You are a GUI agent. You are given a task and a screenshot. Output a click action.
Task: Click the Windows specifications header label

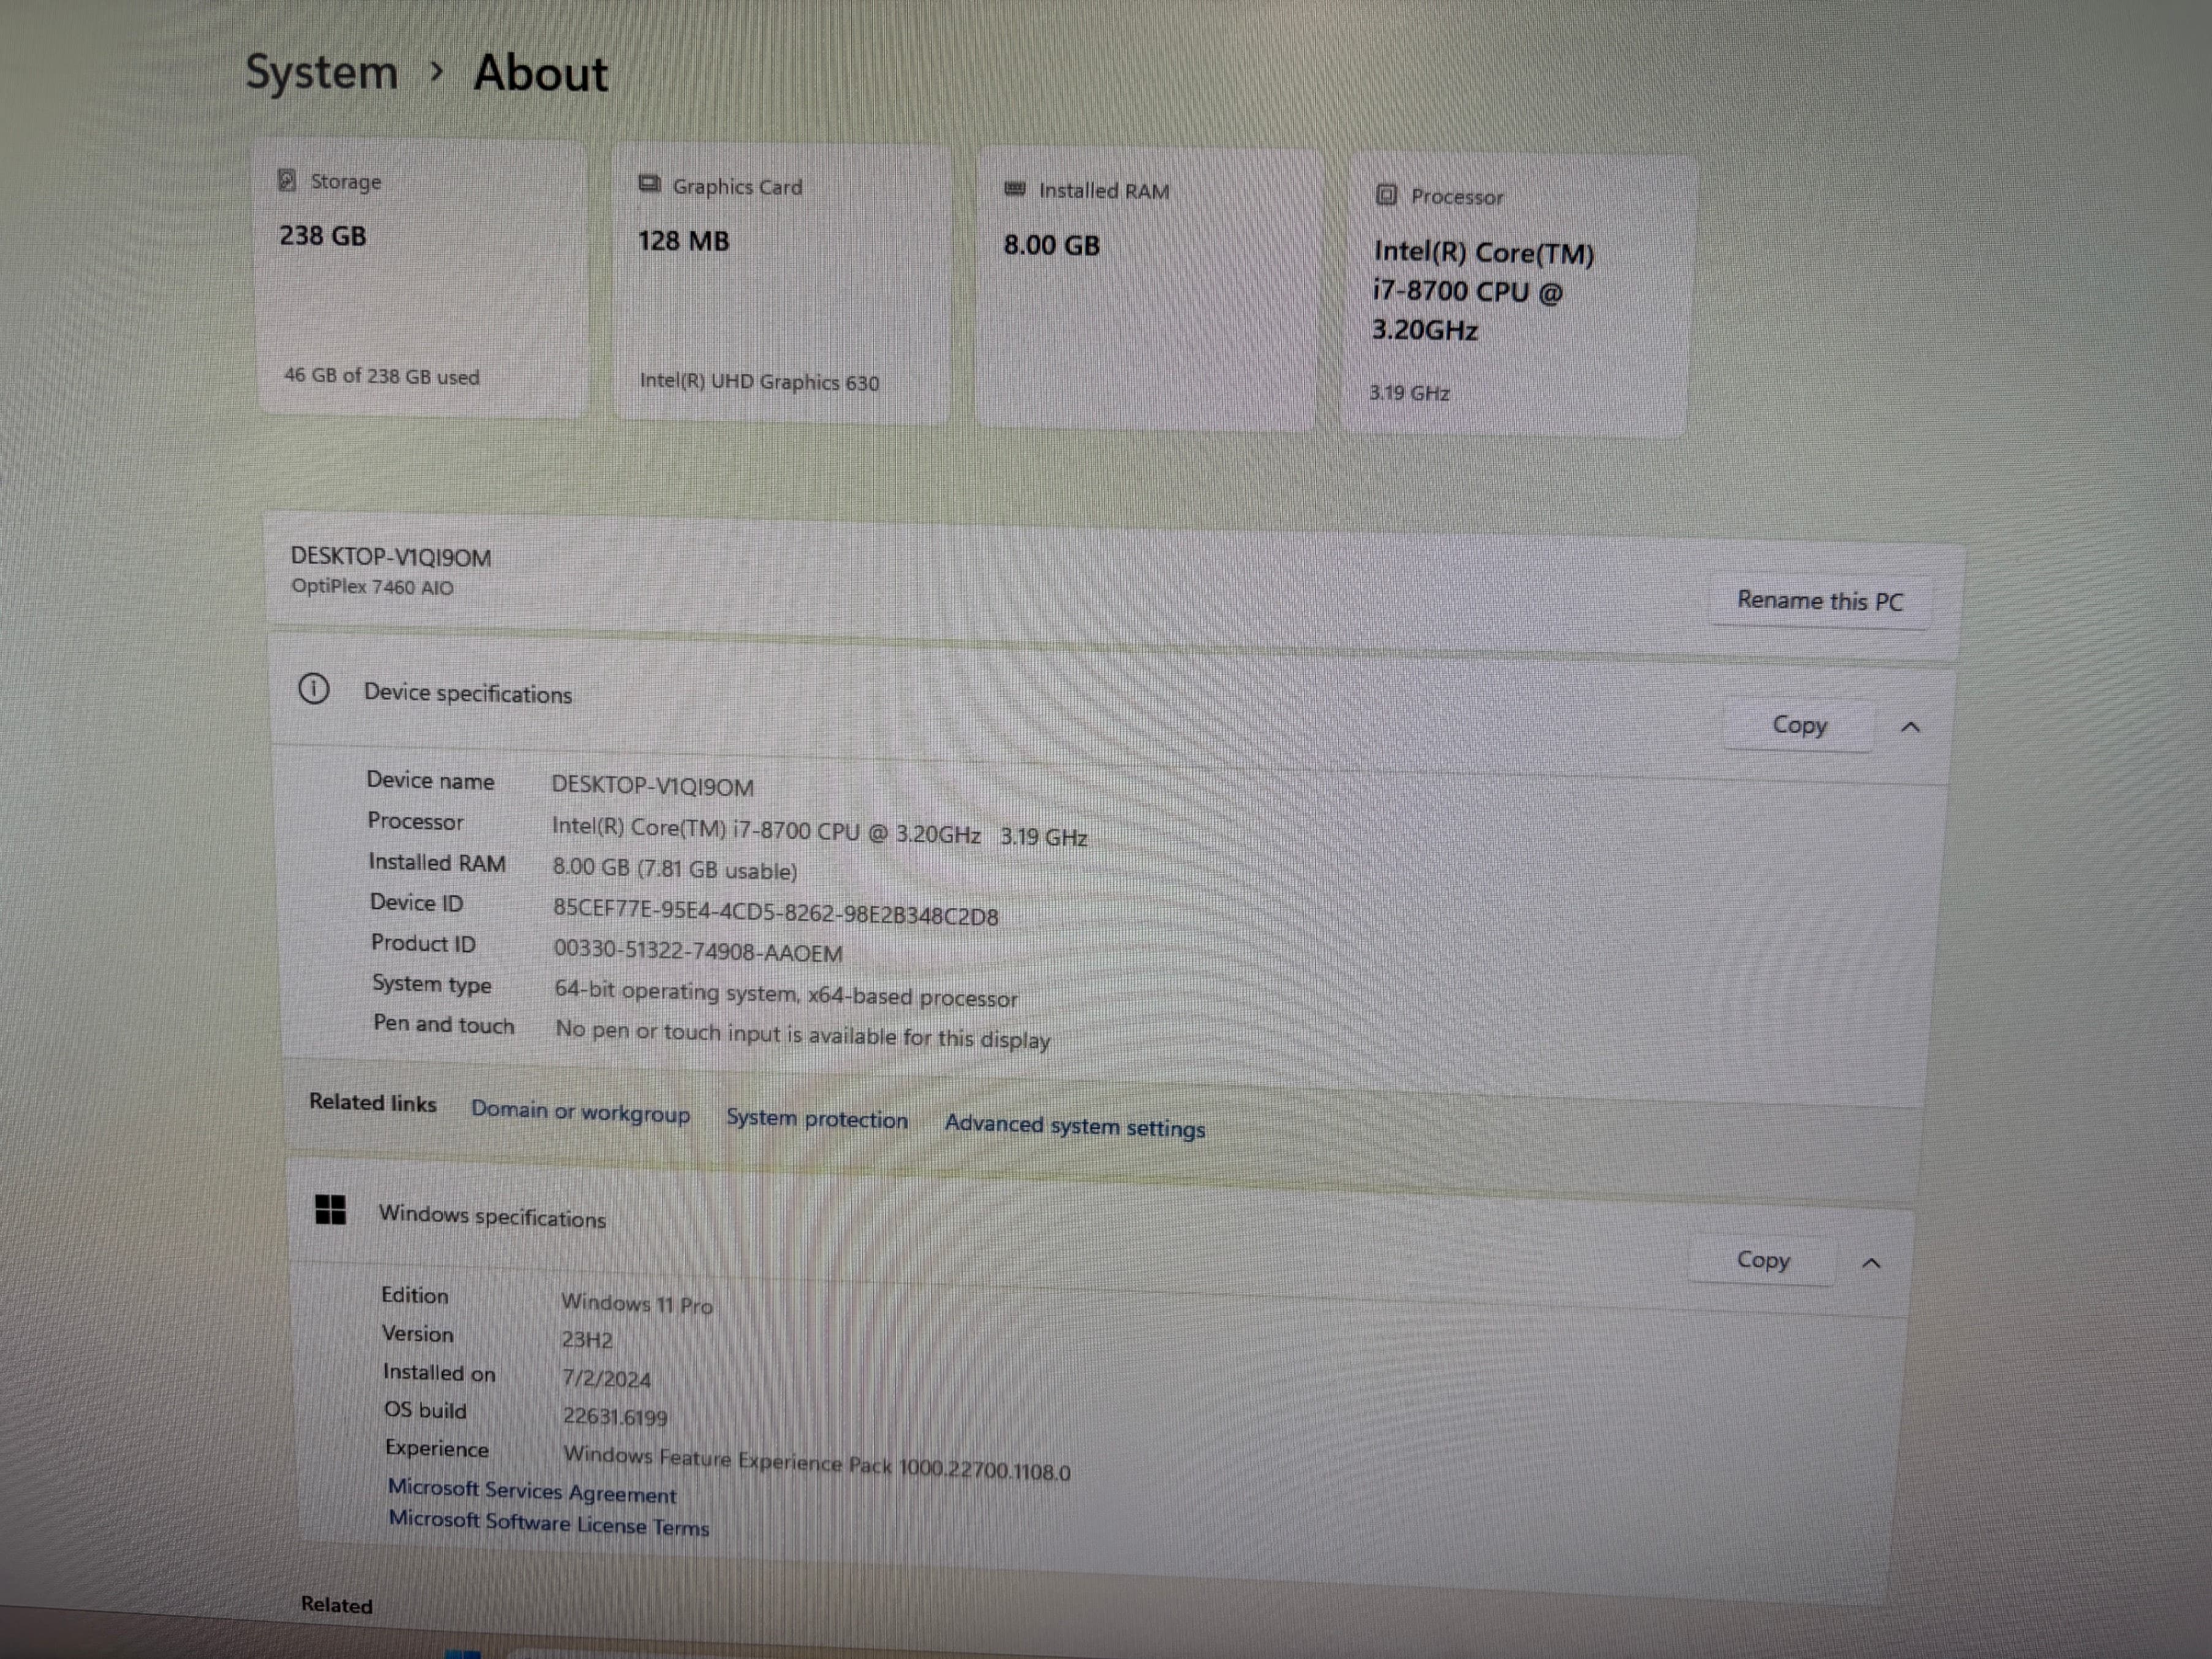(x=492, y=1216)
